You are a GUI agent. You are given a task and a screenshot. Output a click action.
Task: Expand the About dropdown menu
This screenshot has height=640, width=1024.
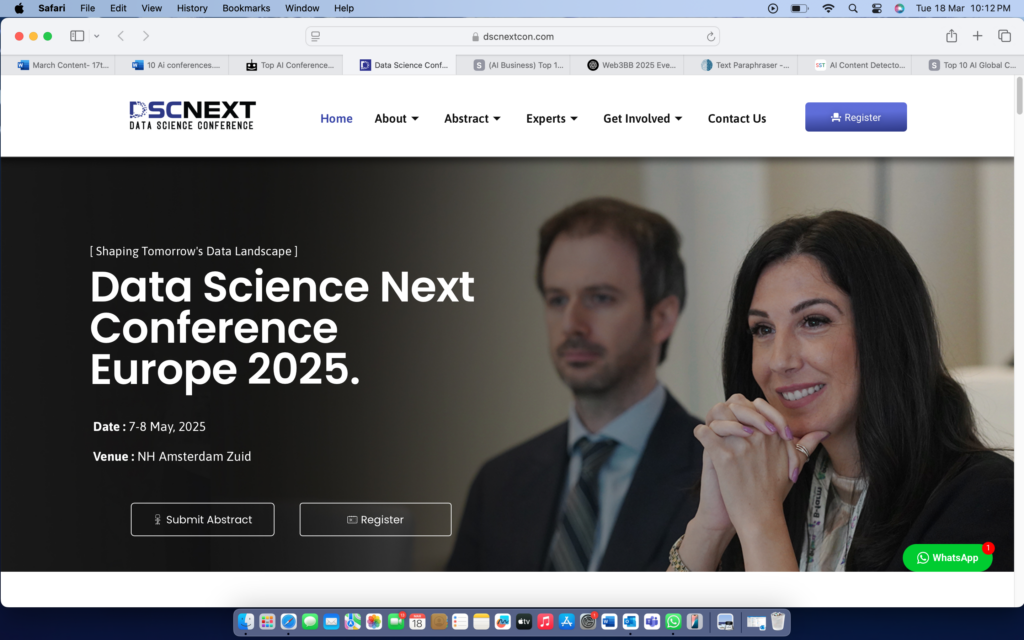396,118
